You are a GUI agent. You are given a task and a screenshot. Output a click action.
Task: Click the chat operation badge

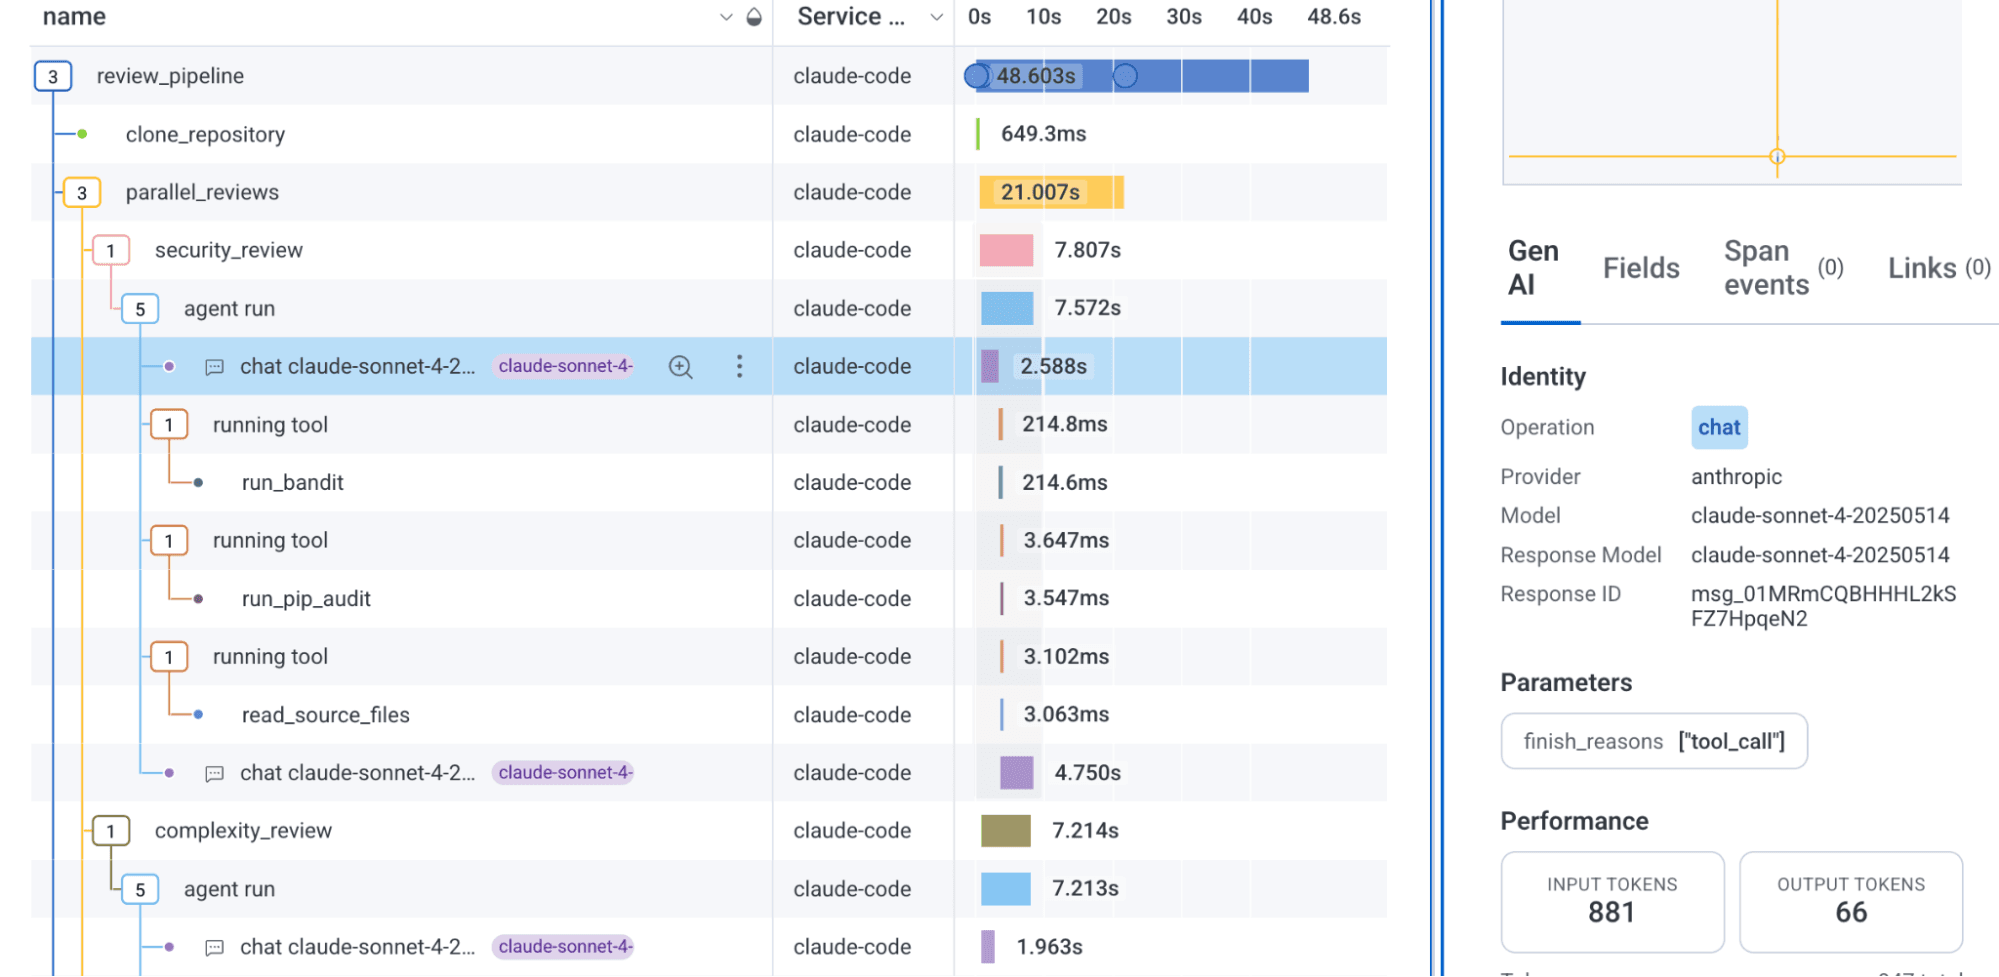(x=1718, y=427)
